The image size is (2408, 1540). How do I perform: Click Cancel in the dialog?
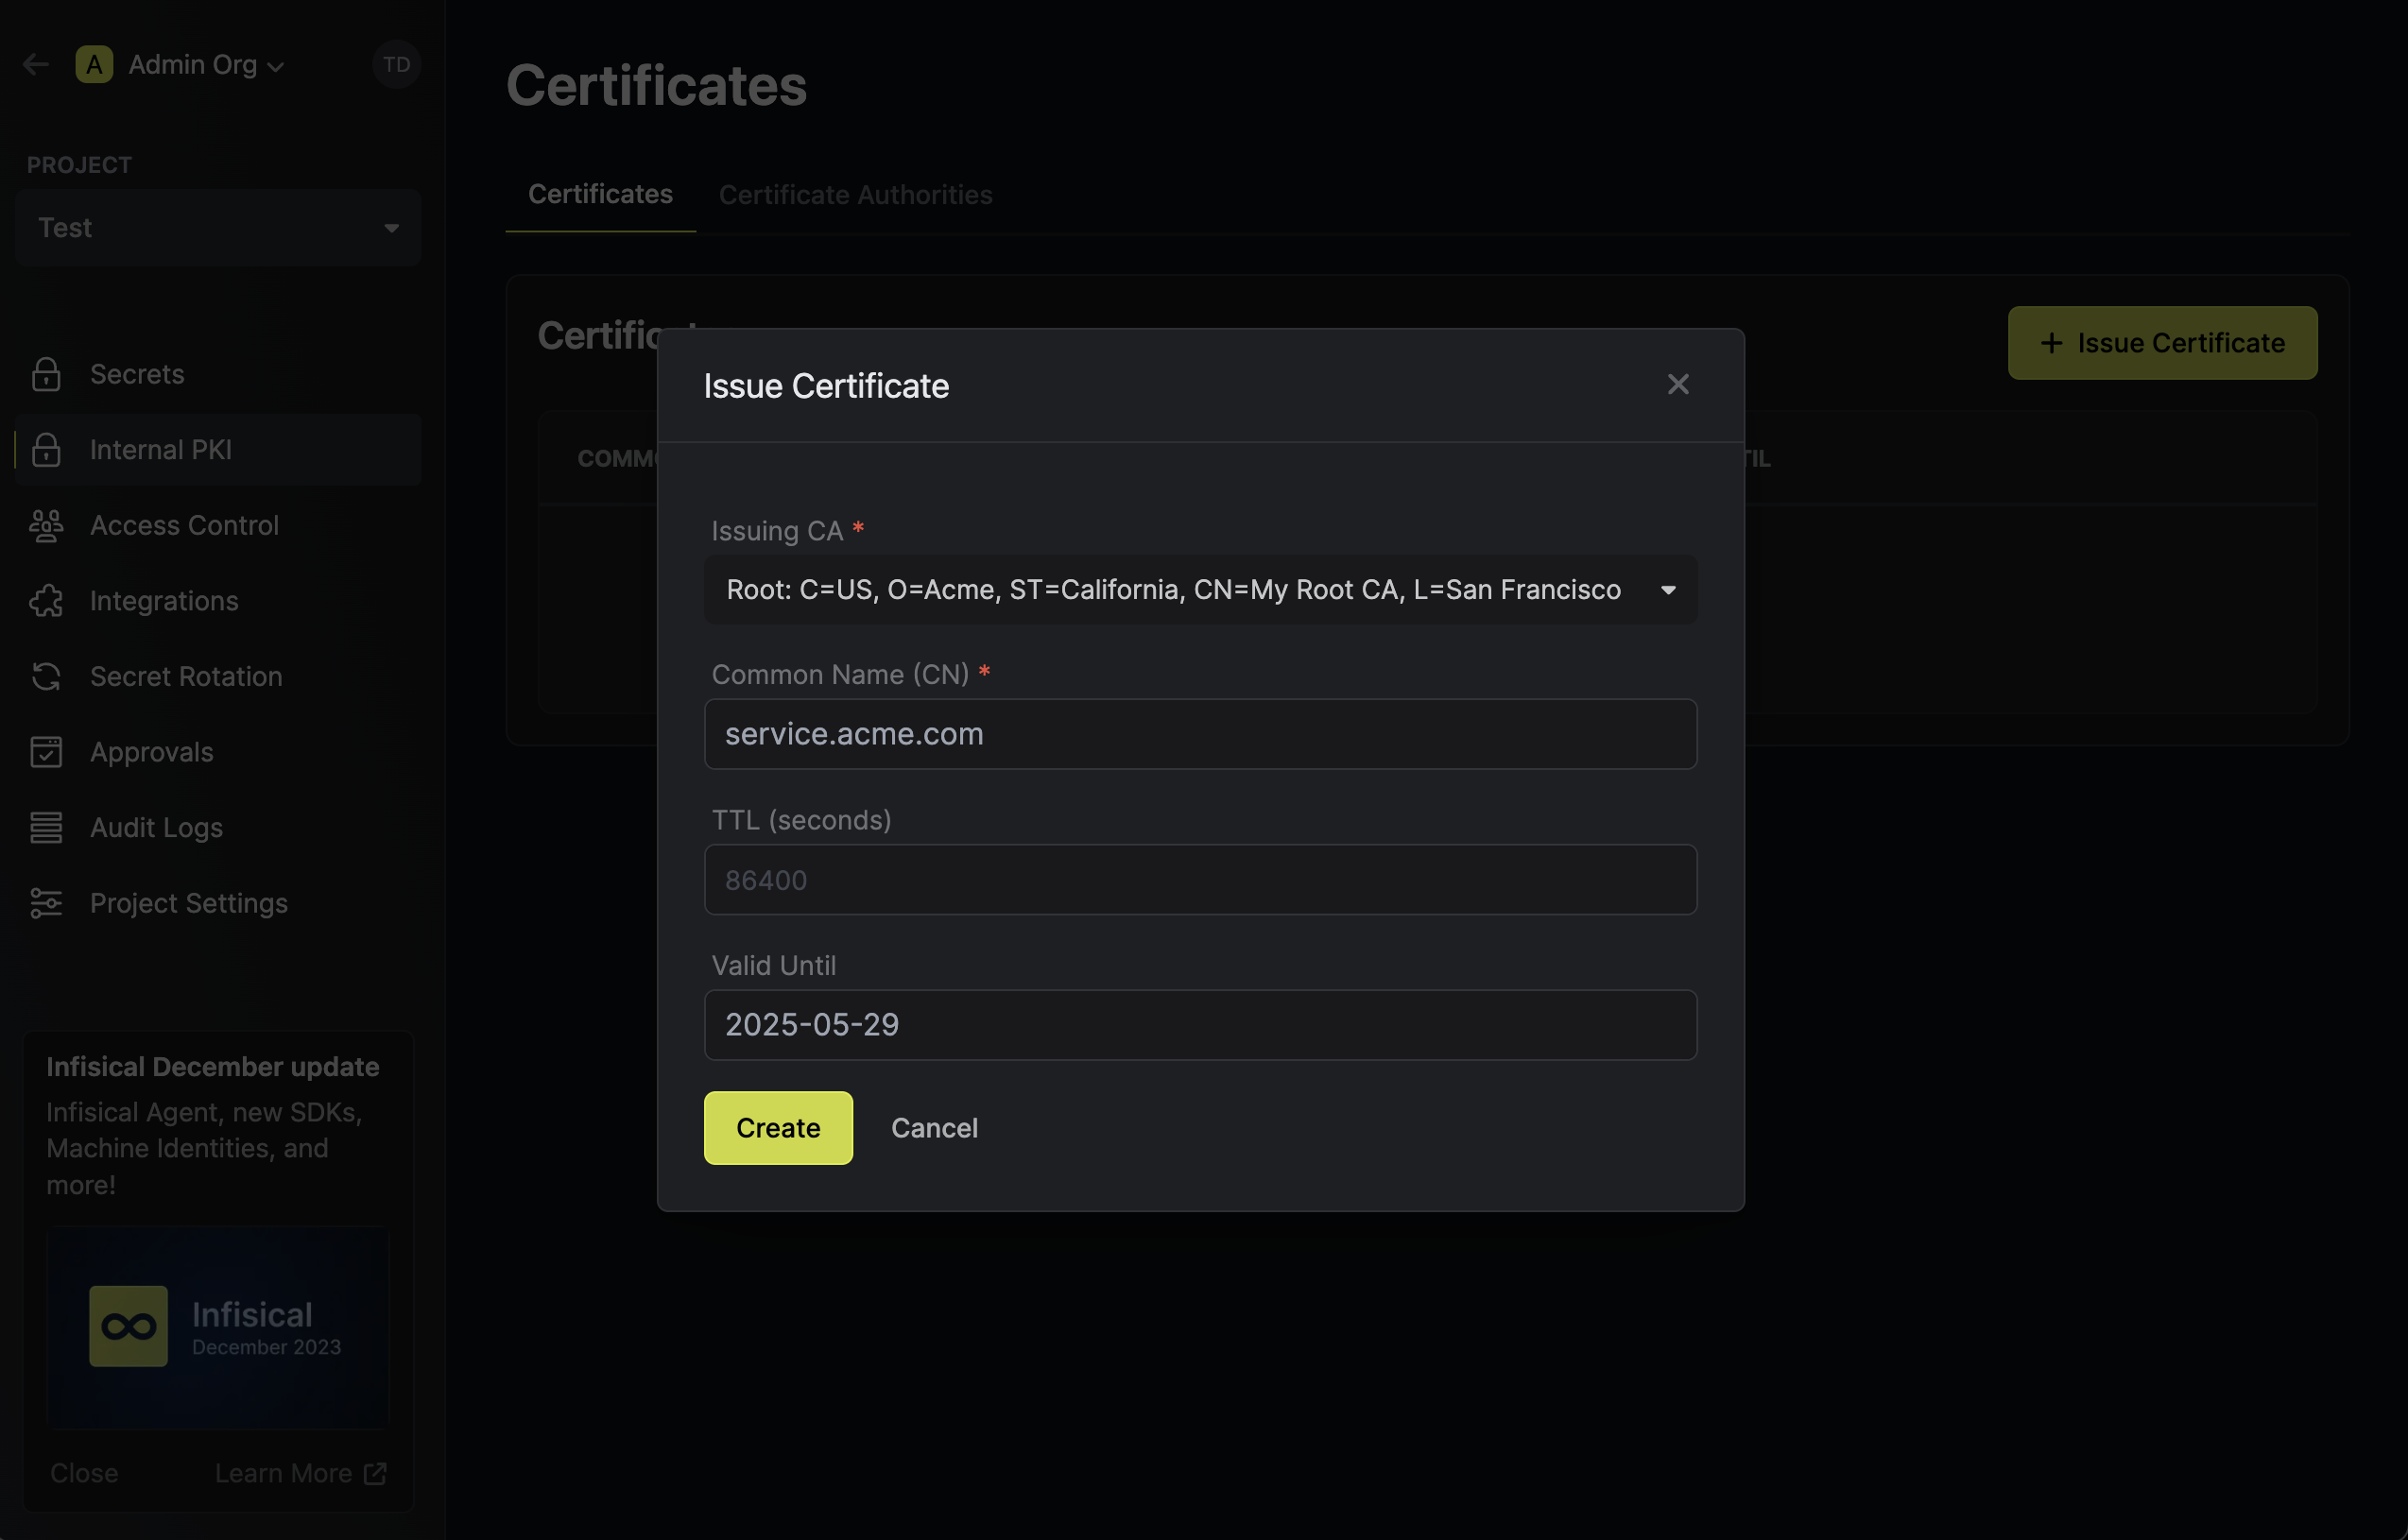tap(934, 1128)
